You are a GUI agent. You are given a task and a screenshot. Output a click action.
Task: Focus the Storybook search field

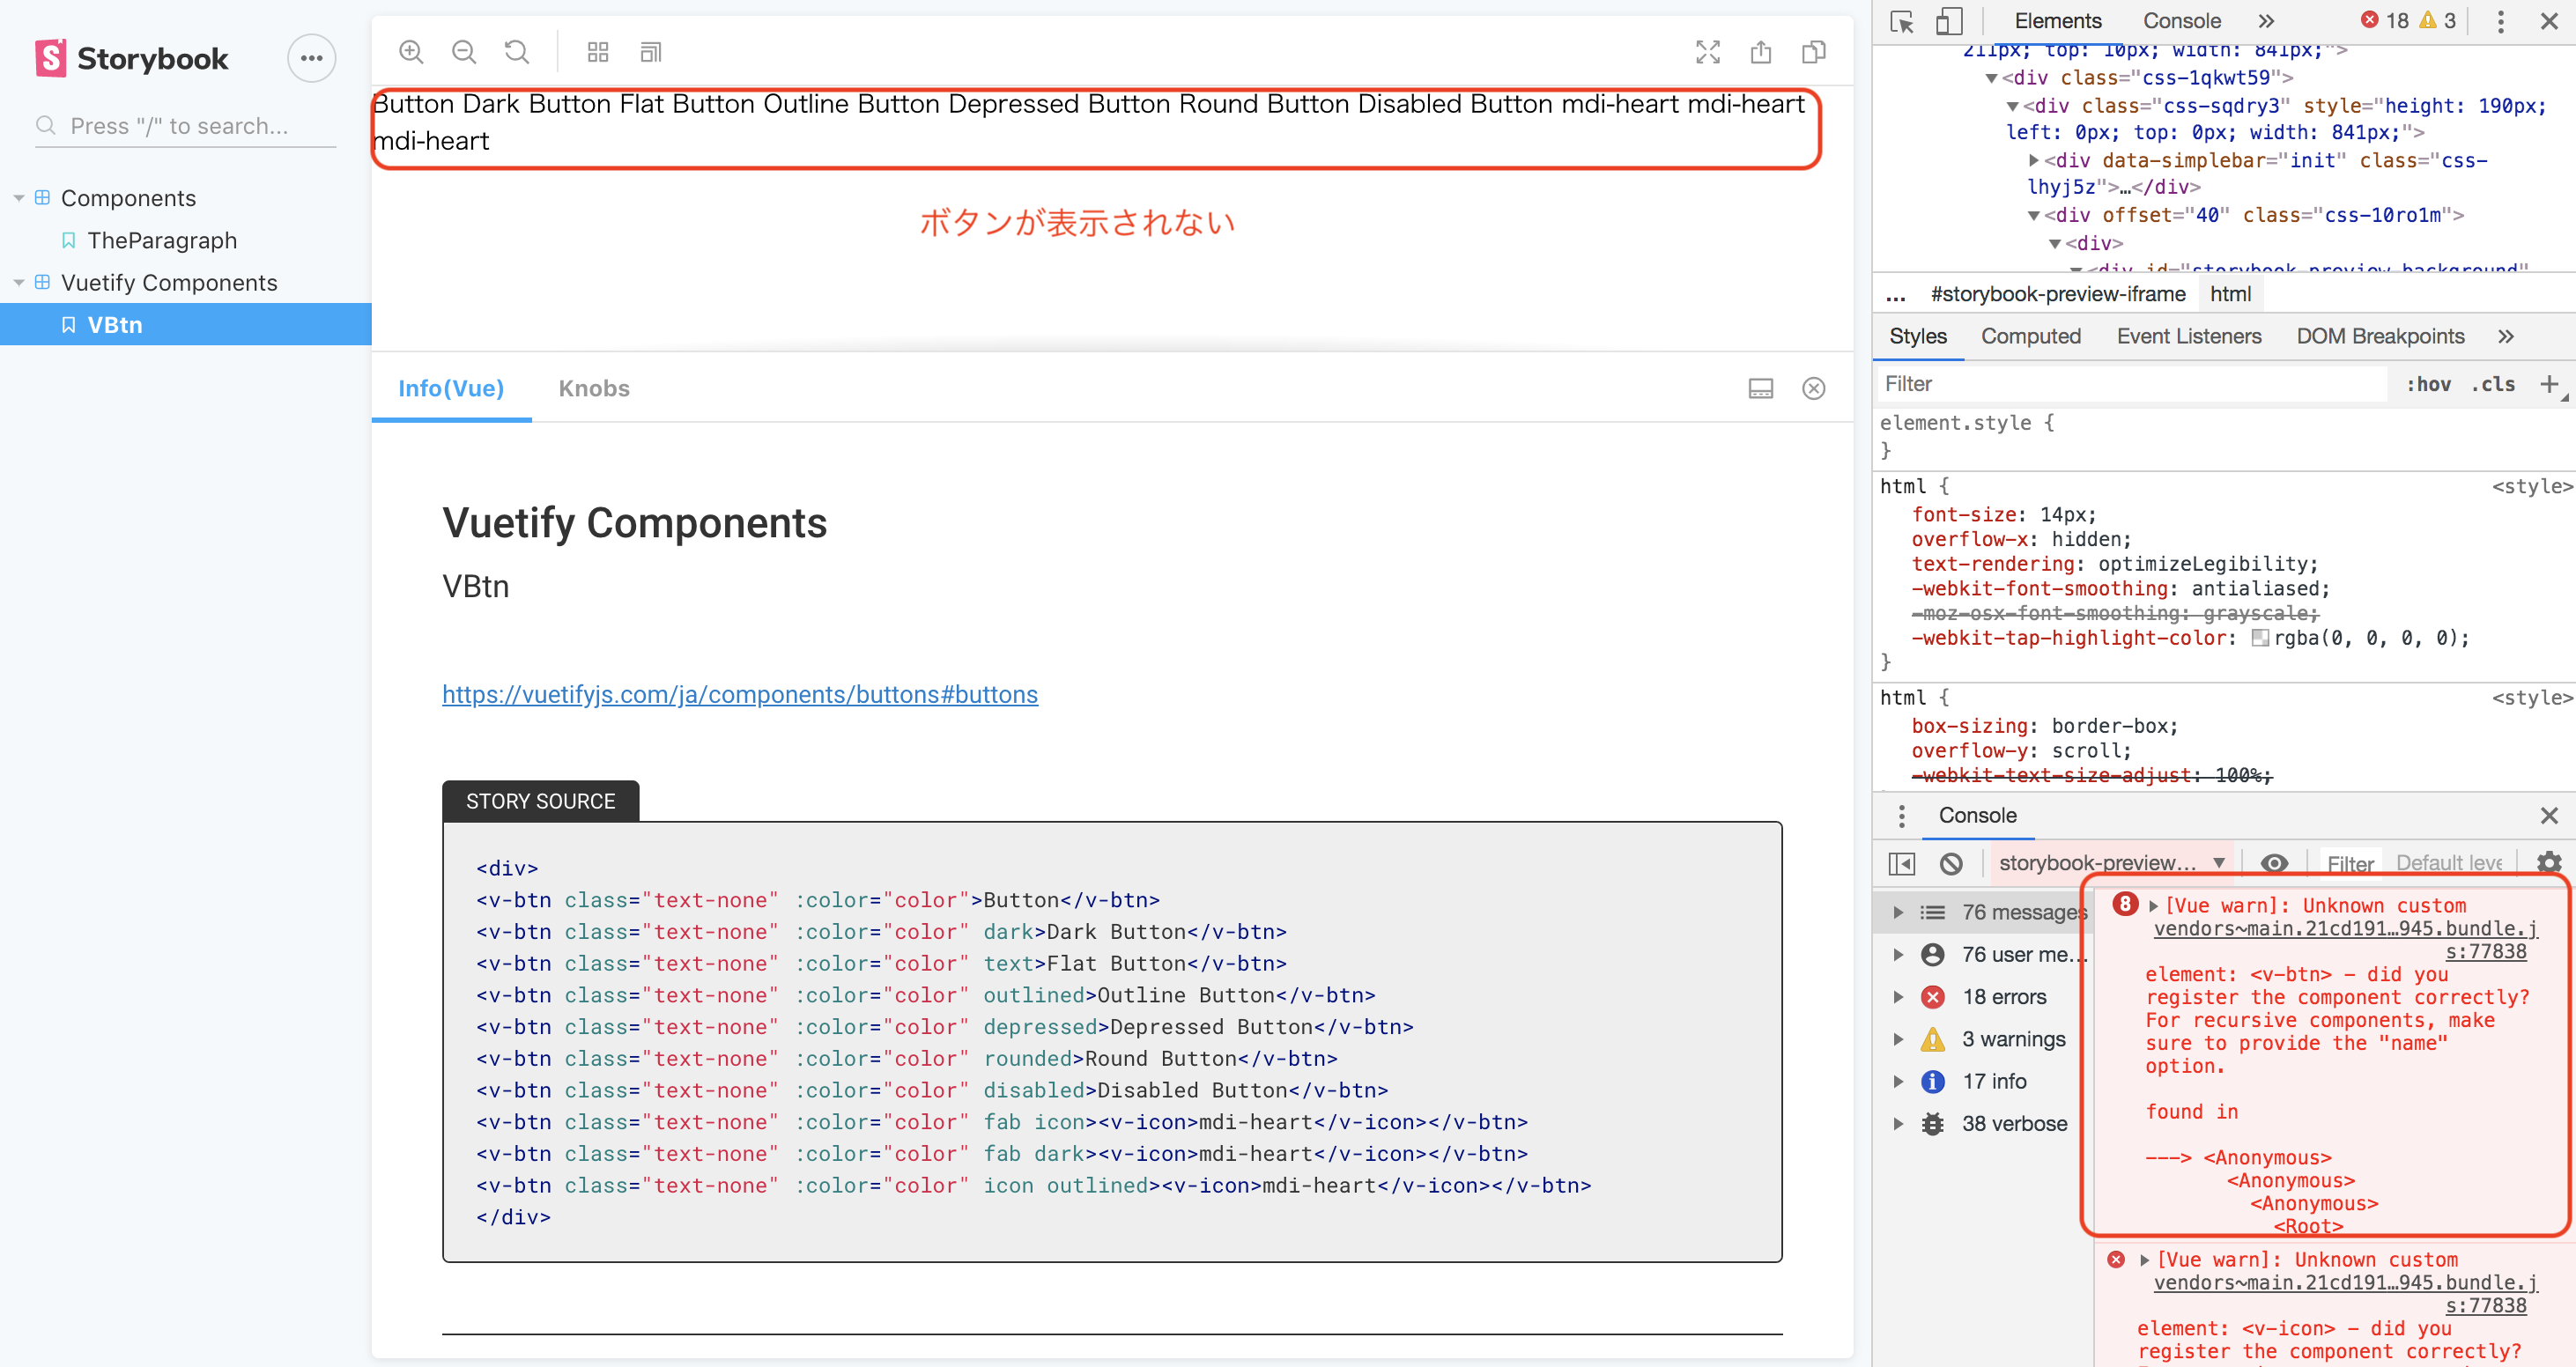[x=186, y=126]
